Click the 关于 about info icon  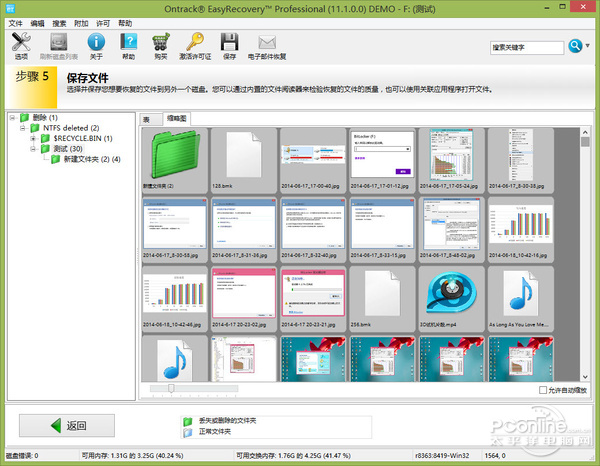[96, 46]
